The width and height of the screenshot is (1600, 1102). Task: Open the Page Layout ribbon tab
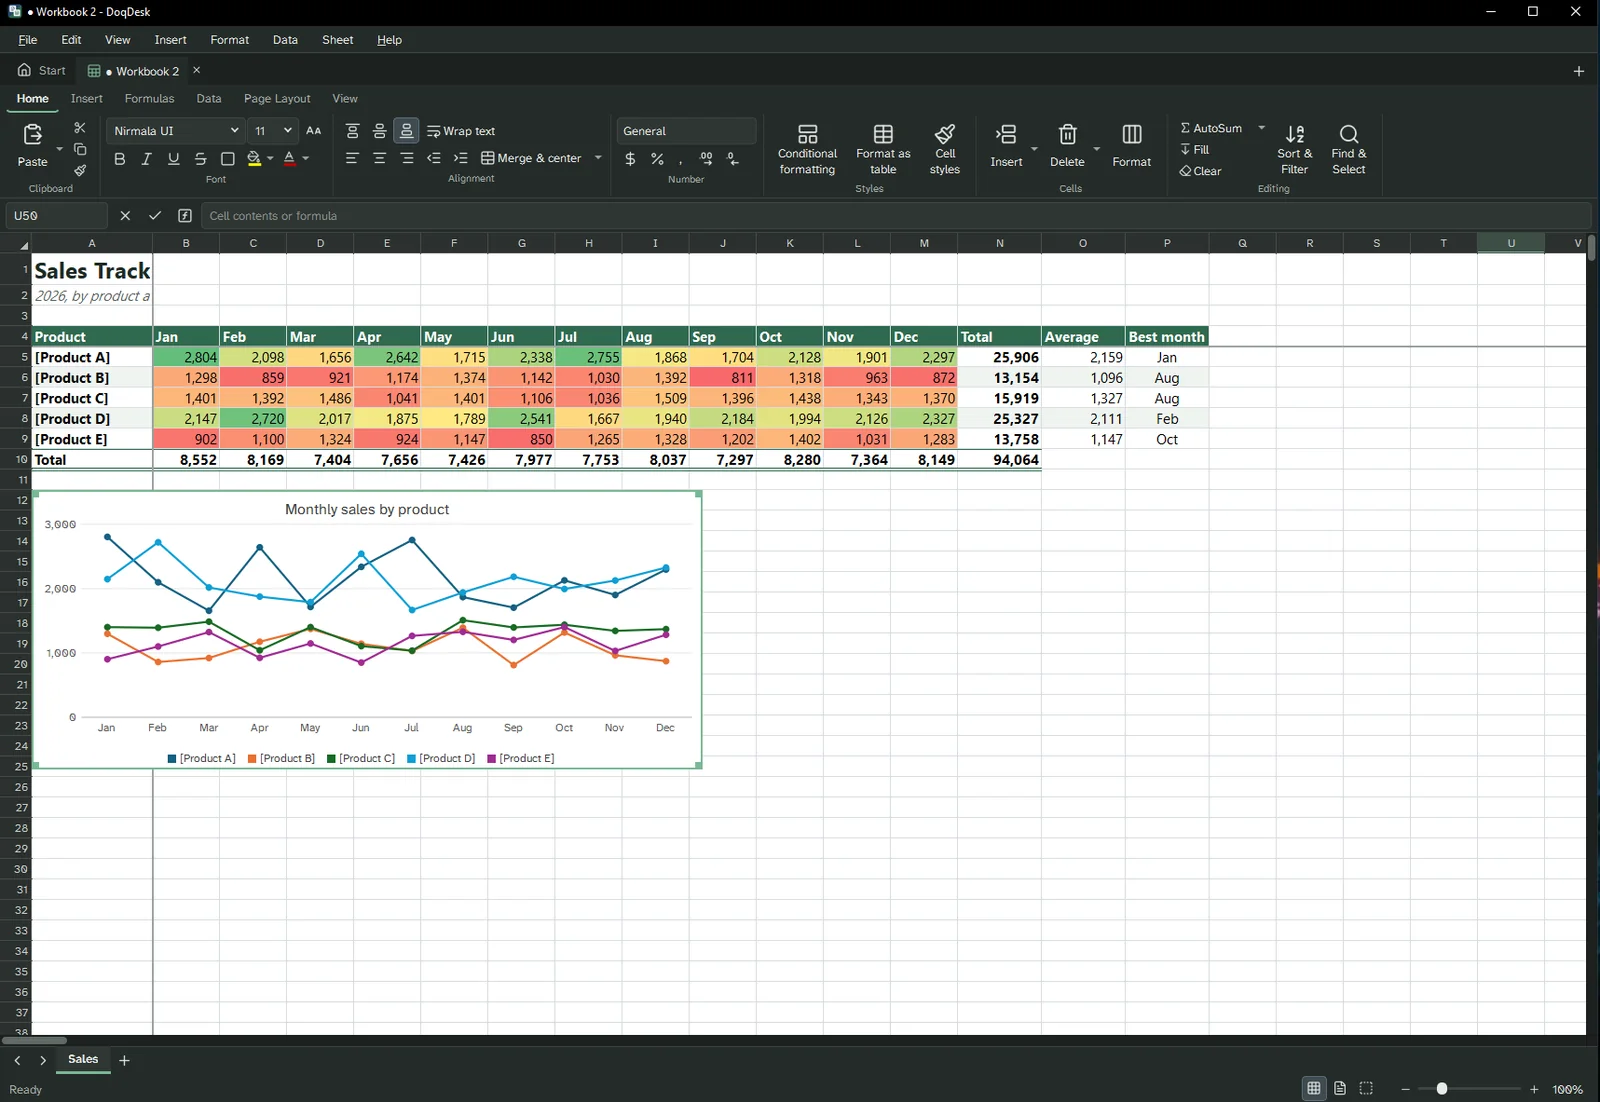(x=277, y=98)
